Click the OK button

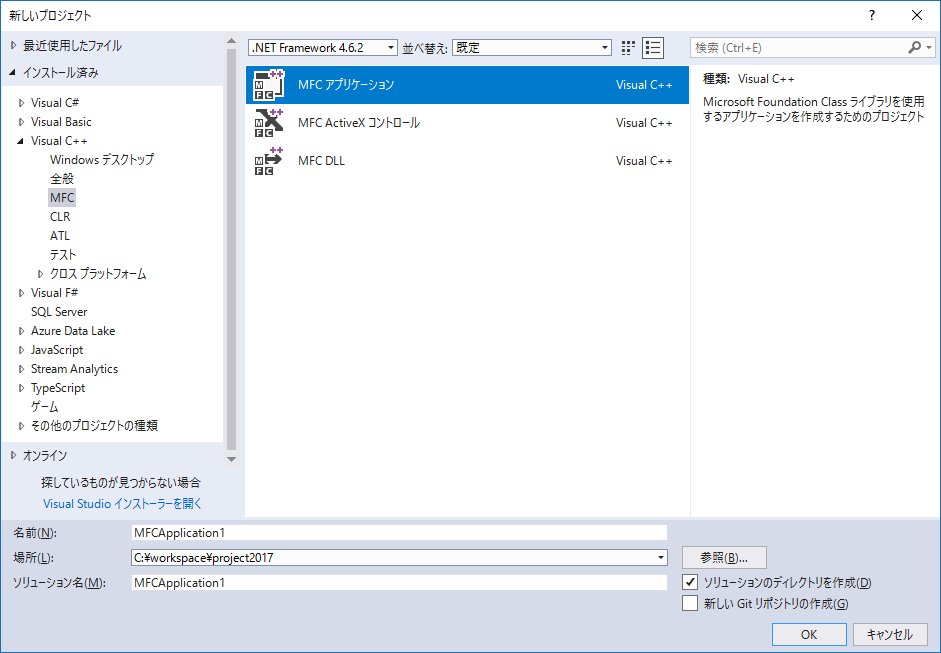tap(808, 634)
